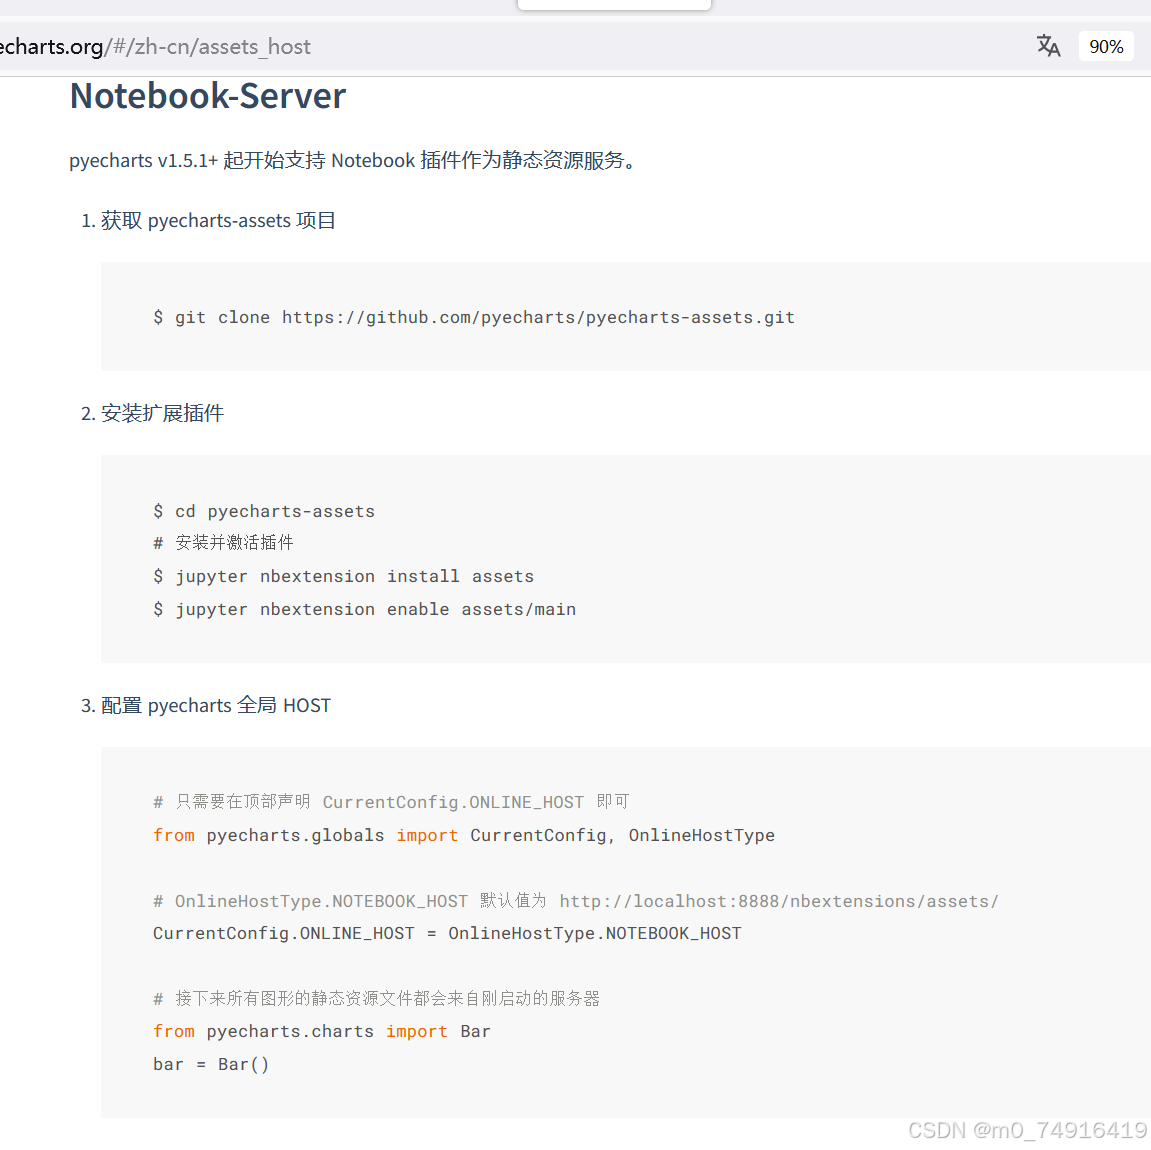Click the bar = Bar() code line
The width and height of the screenshot is (1151, 1150).
(x=211, y=1064)
